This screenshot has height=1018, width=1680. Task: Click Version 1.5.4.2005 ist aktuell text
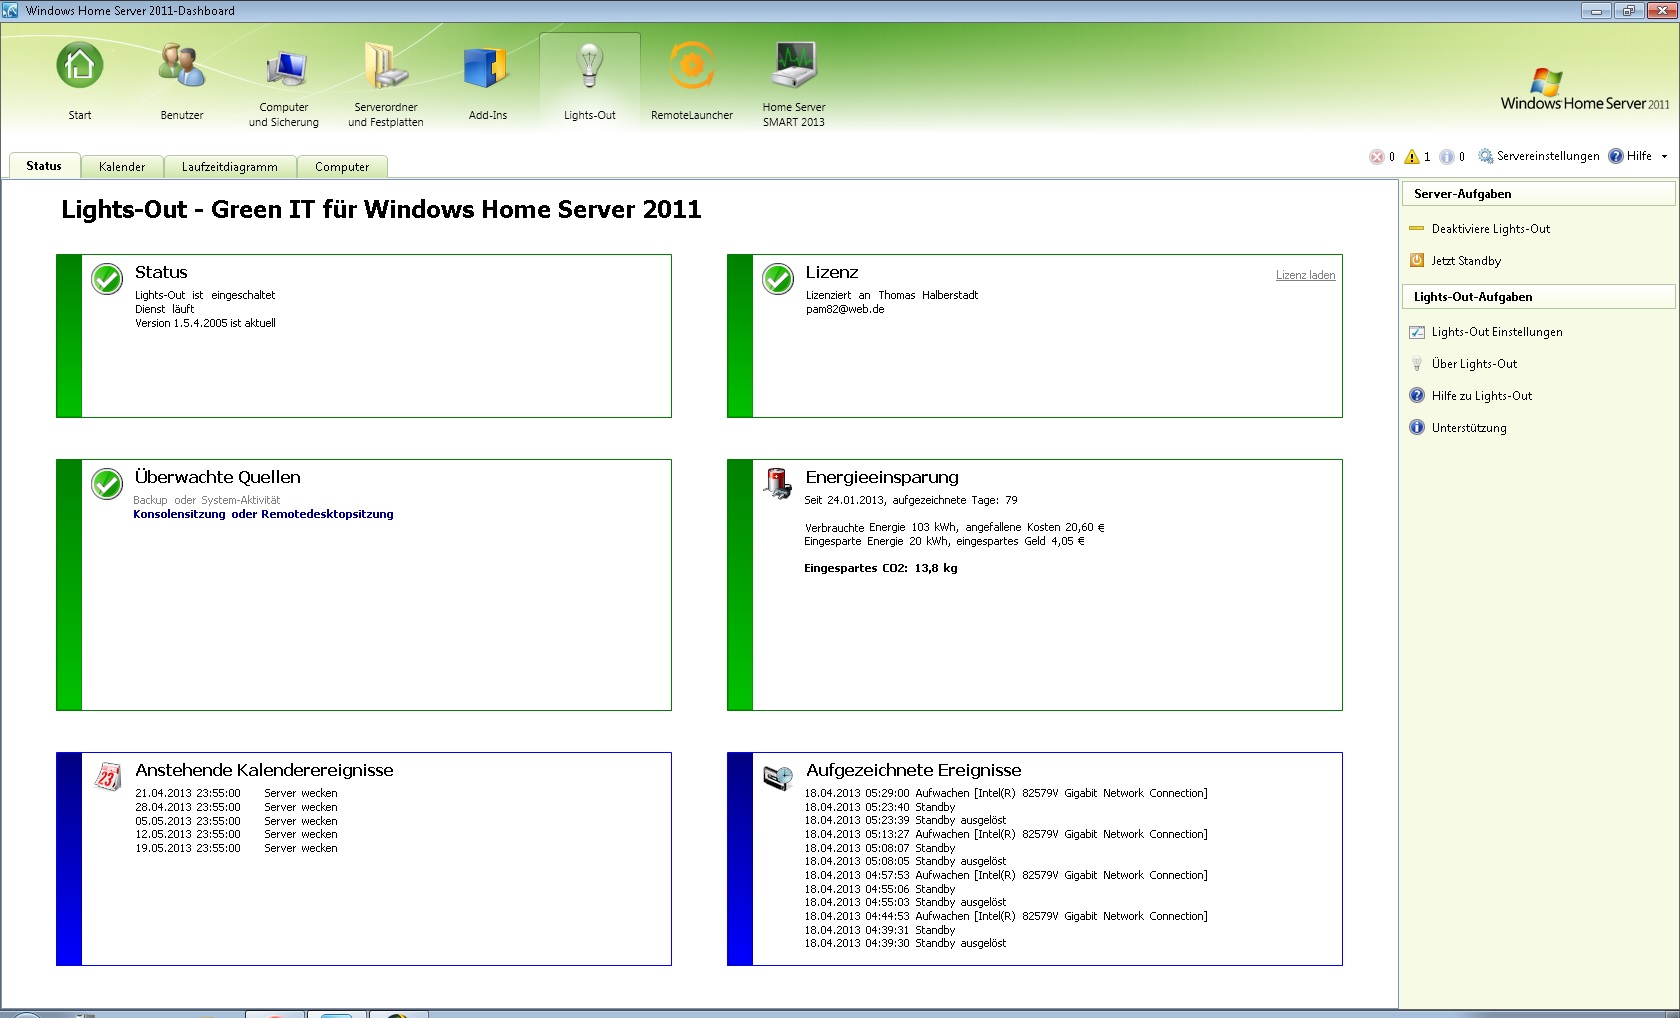205,323
